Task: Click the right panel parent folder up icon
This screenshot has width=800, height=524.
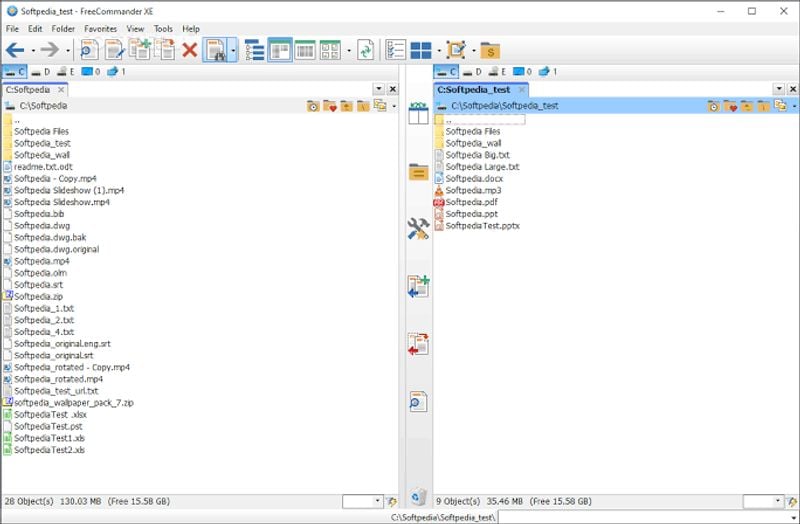Action: point(747,106)
